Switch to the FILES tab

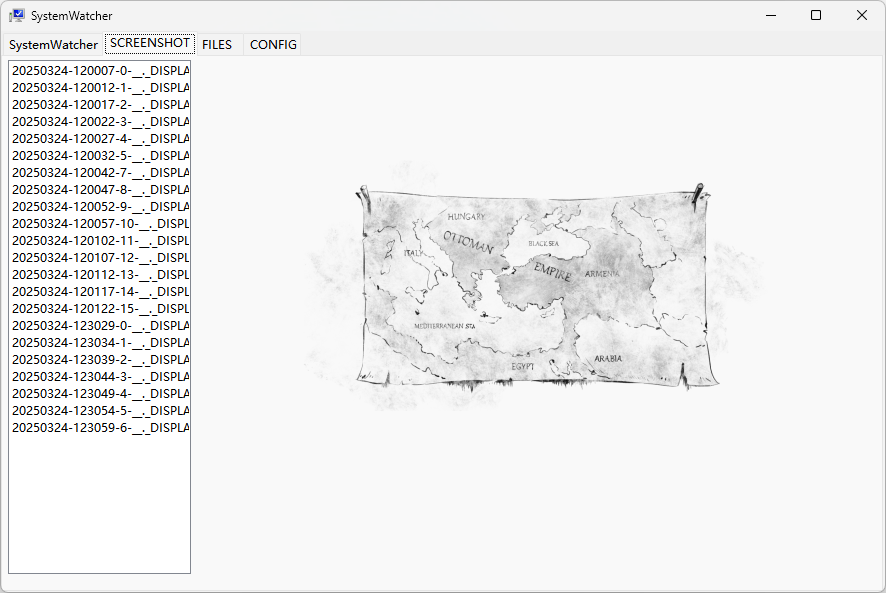point(217,45)
